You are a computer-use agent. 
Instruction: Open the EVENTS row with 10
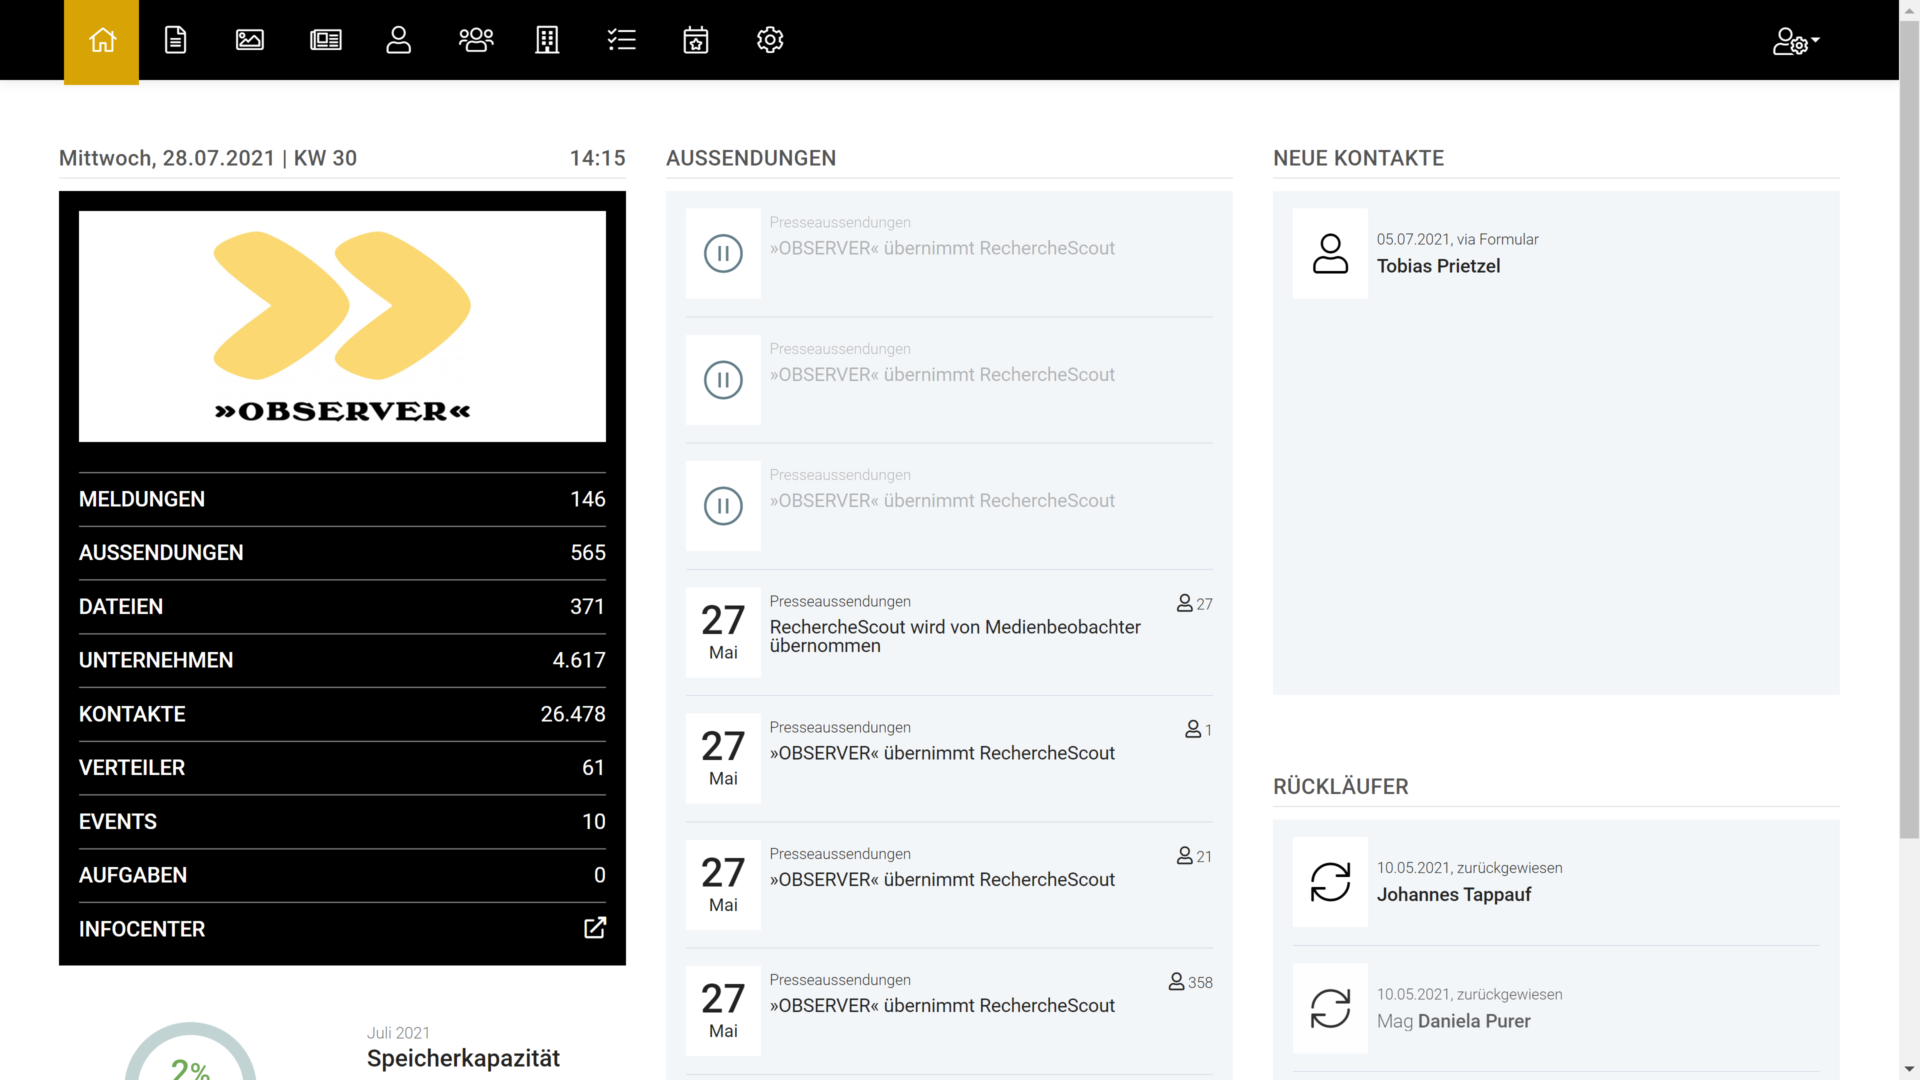[x=342, y=822]
